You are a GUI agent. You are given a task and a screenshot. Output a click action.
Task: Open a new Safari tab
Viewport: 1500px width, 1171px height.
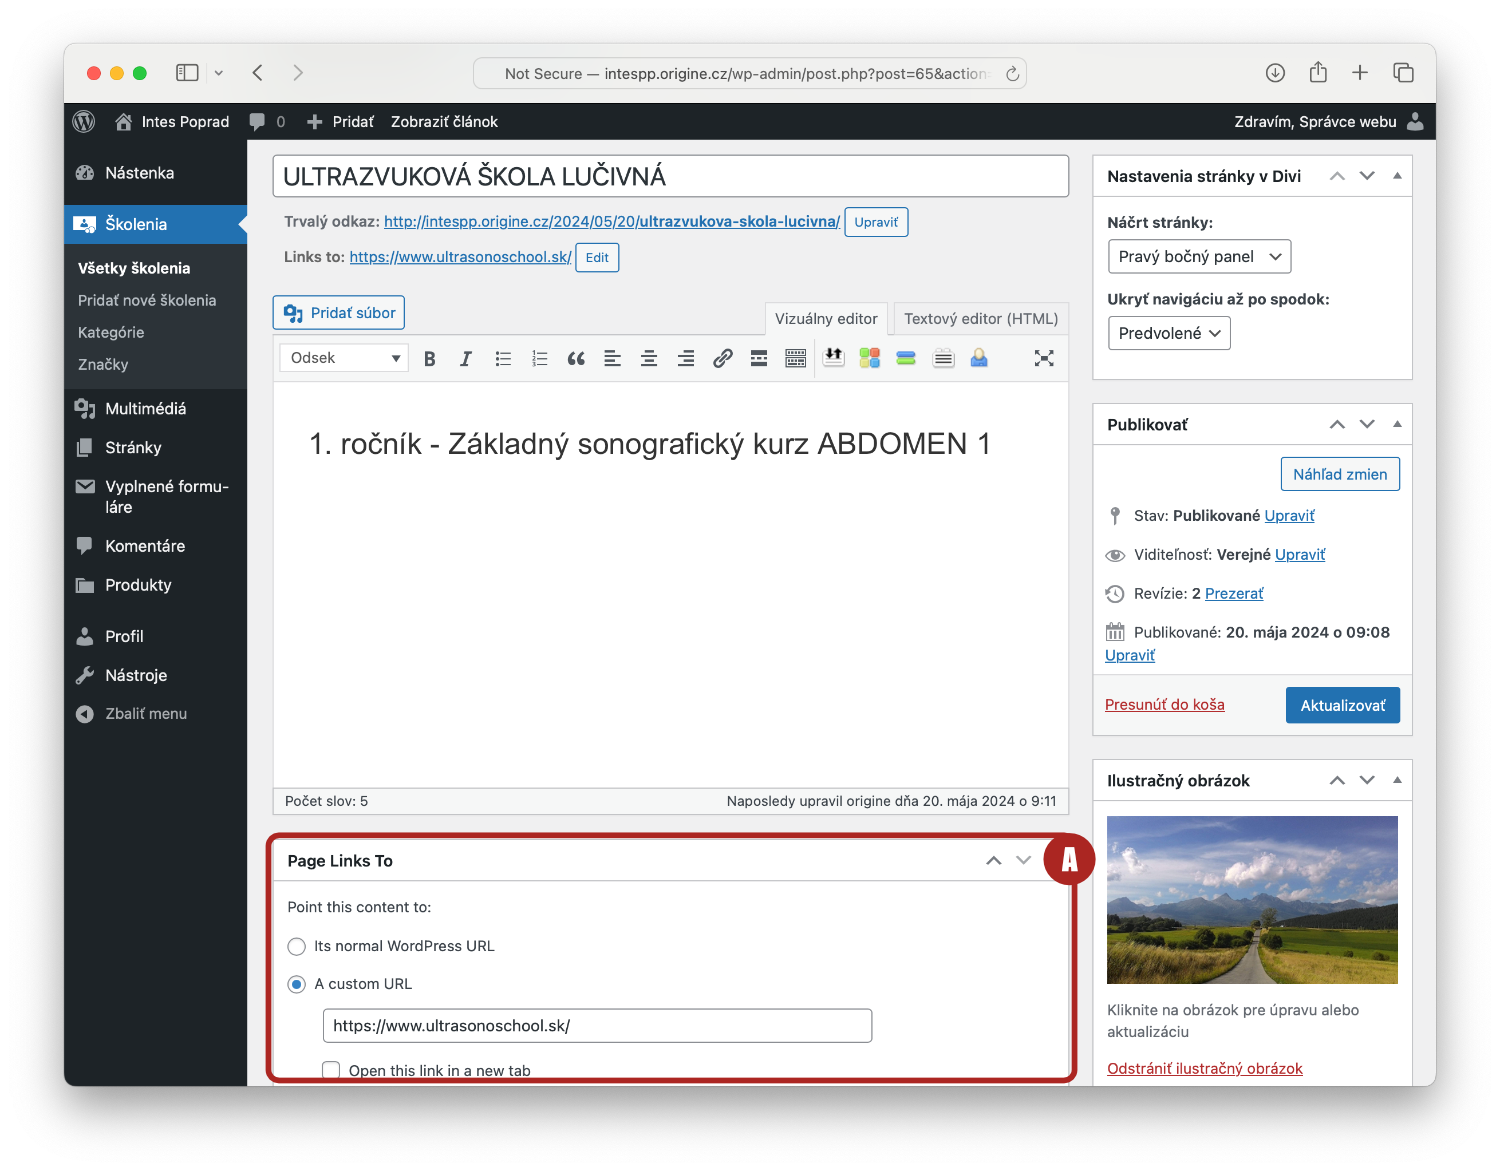coord(1360,73)
